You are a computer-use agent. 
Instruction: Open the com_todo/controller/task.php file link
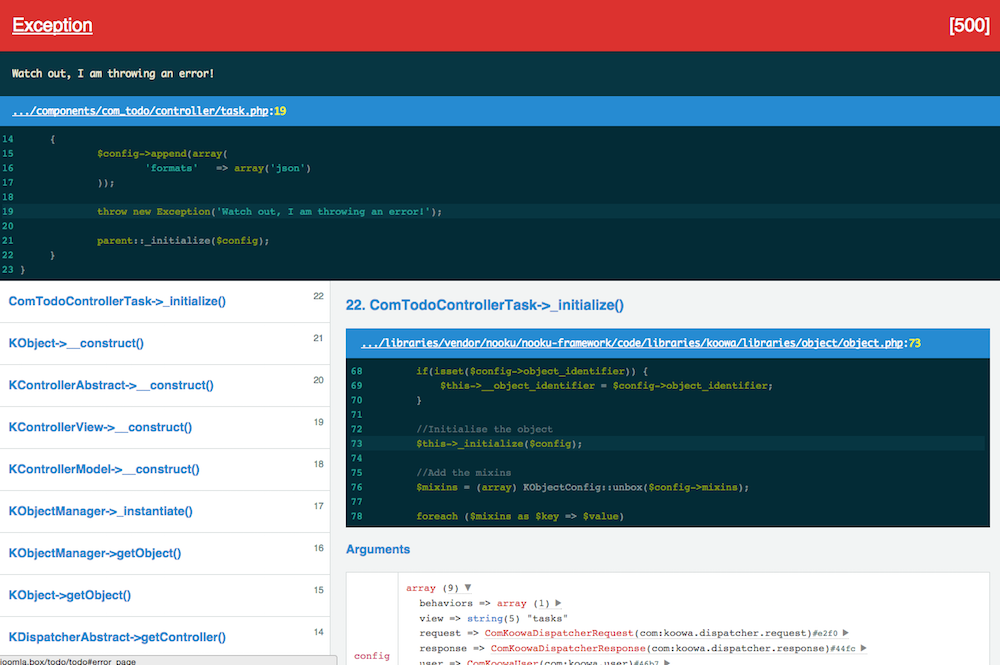tap(140, 111)
